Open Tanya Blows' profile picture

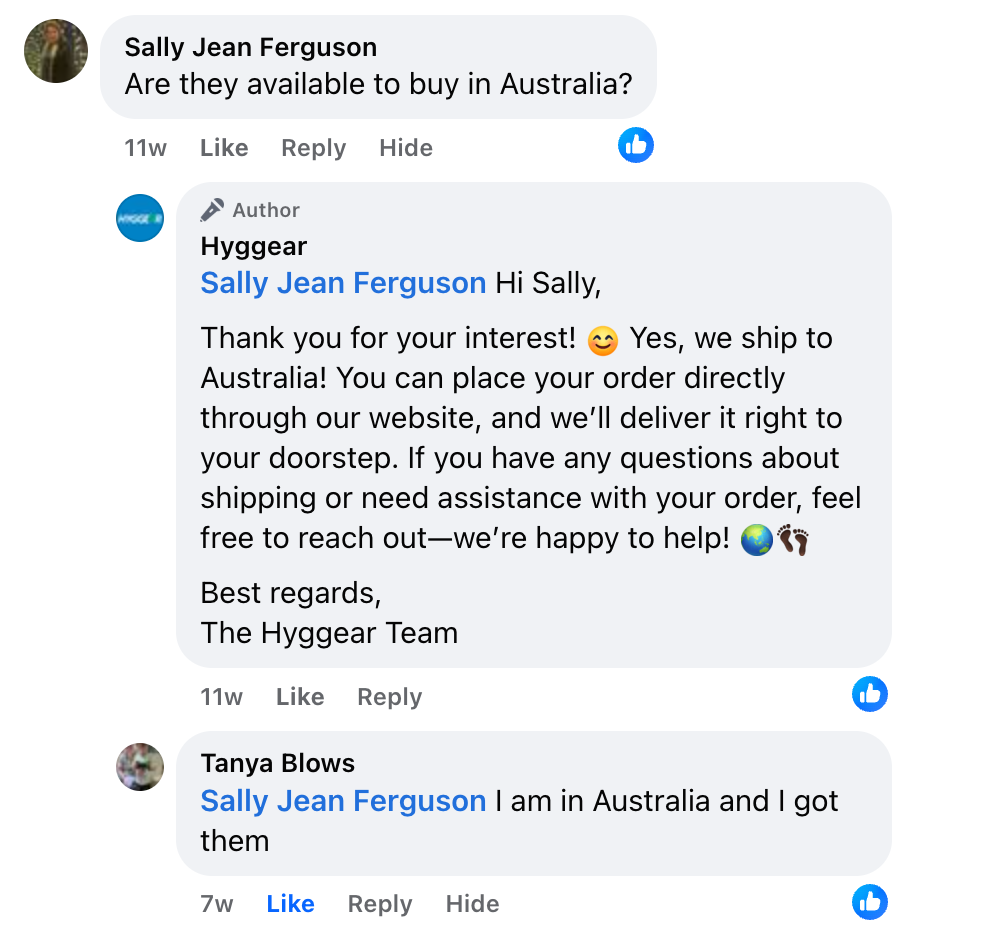tap(140, 767)
